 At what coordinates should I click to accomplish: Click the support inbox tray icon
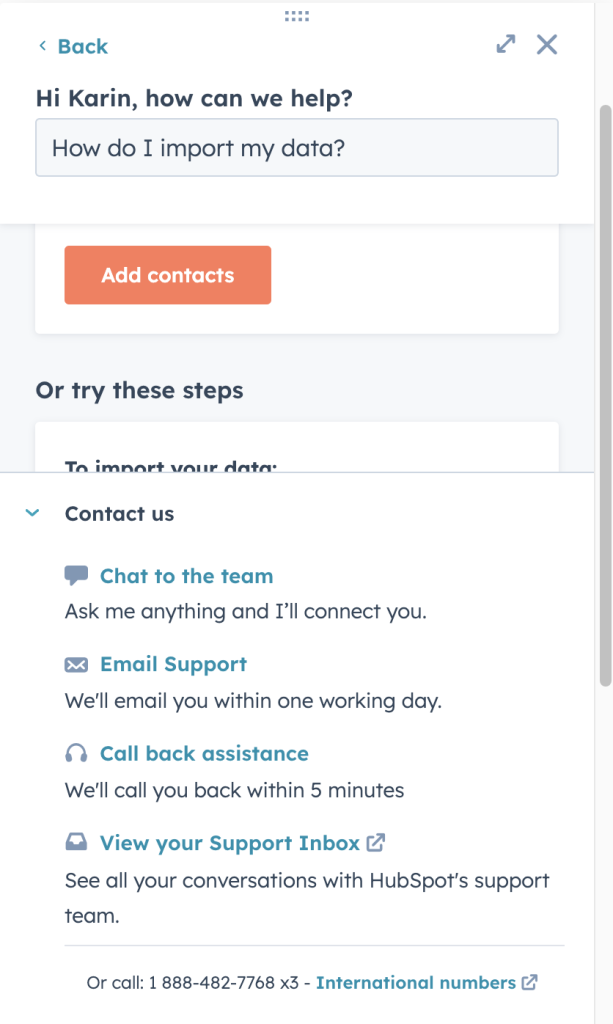76,843
